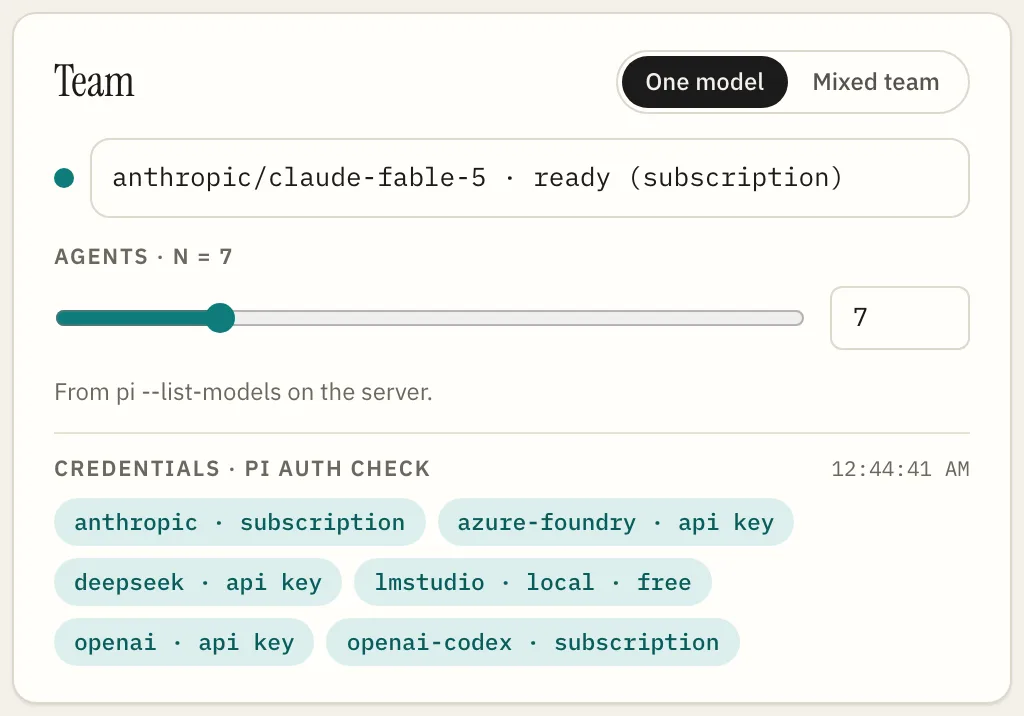Click the 12:44:41 AM timestamp
Viewport: 1024px width, 716px height.
click(900, 469)
